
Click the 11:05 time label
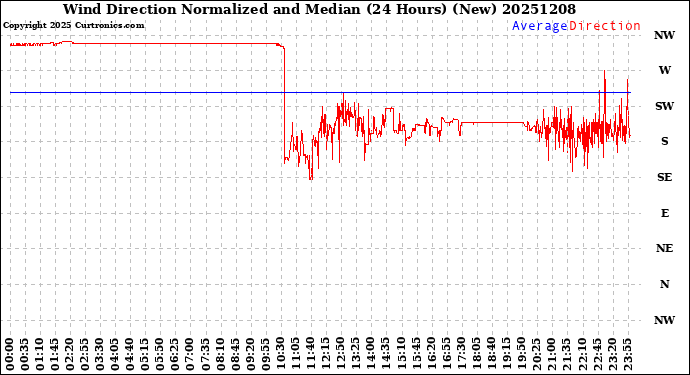295,355
